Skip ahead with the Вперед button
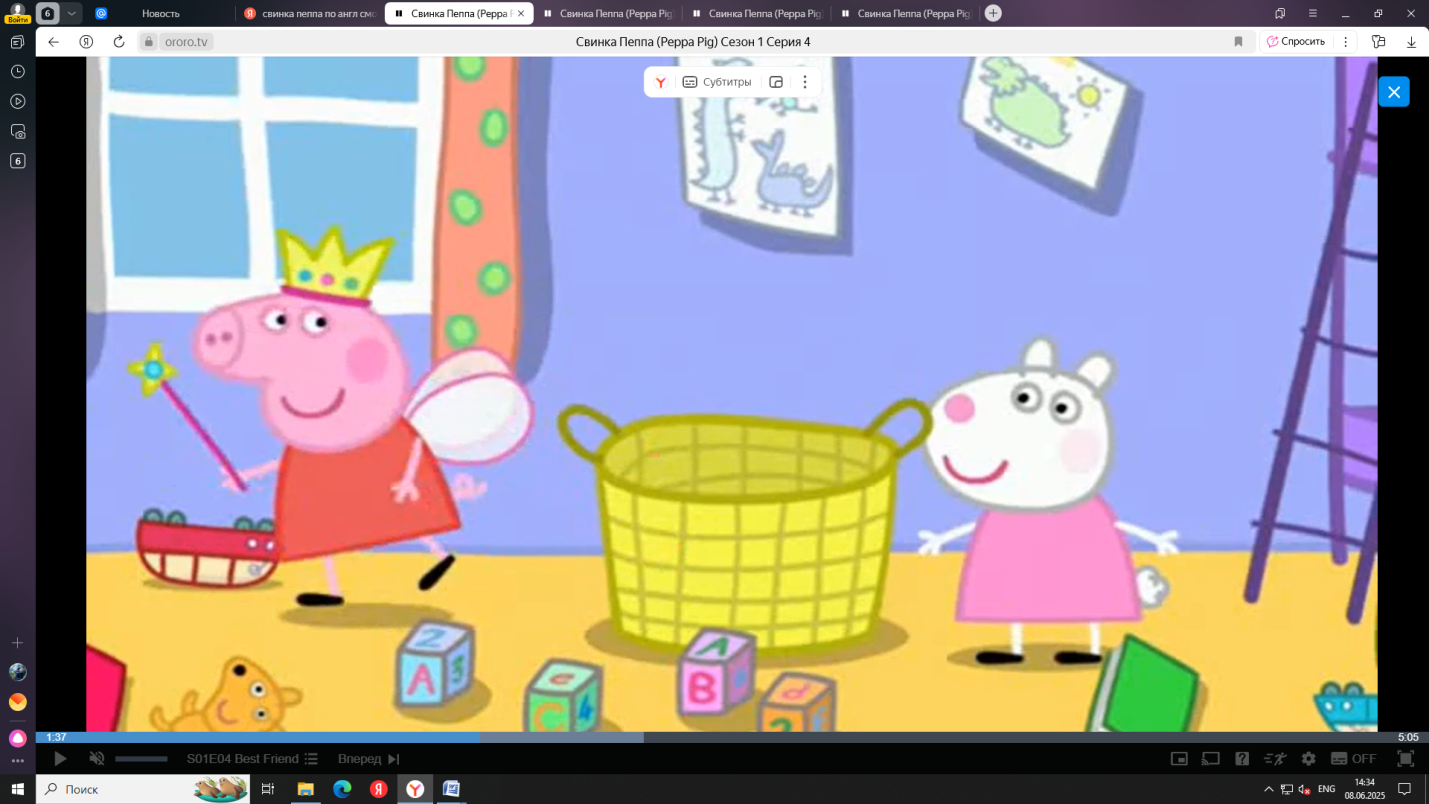 coord(368,759)
